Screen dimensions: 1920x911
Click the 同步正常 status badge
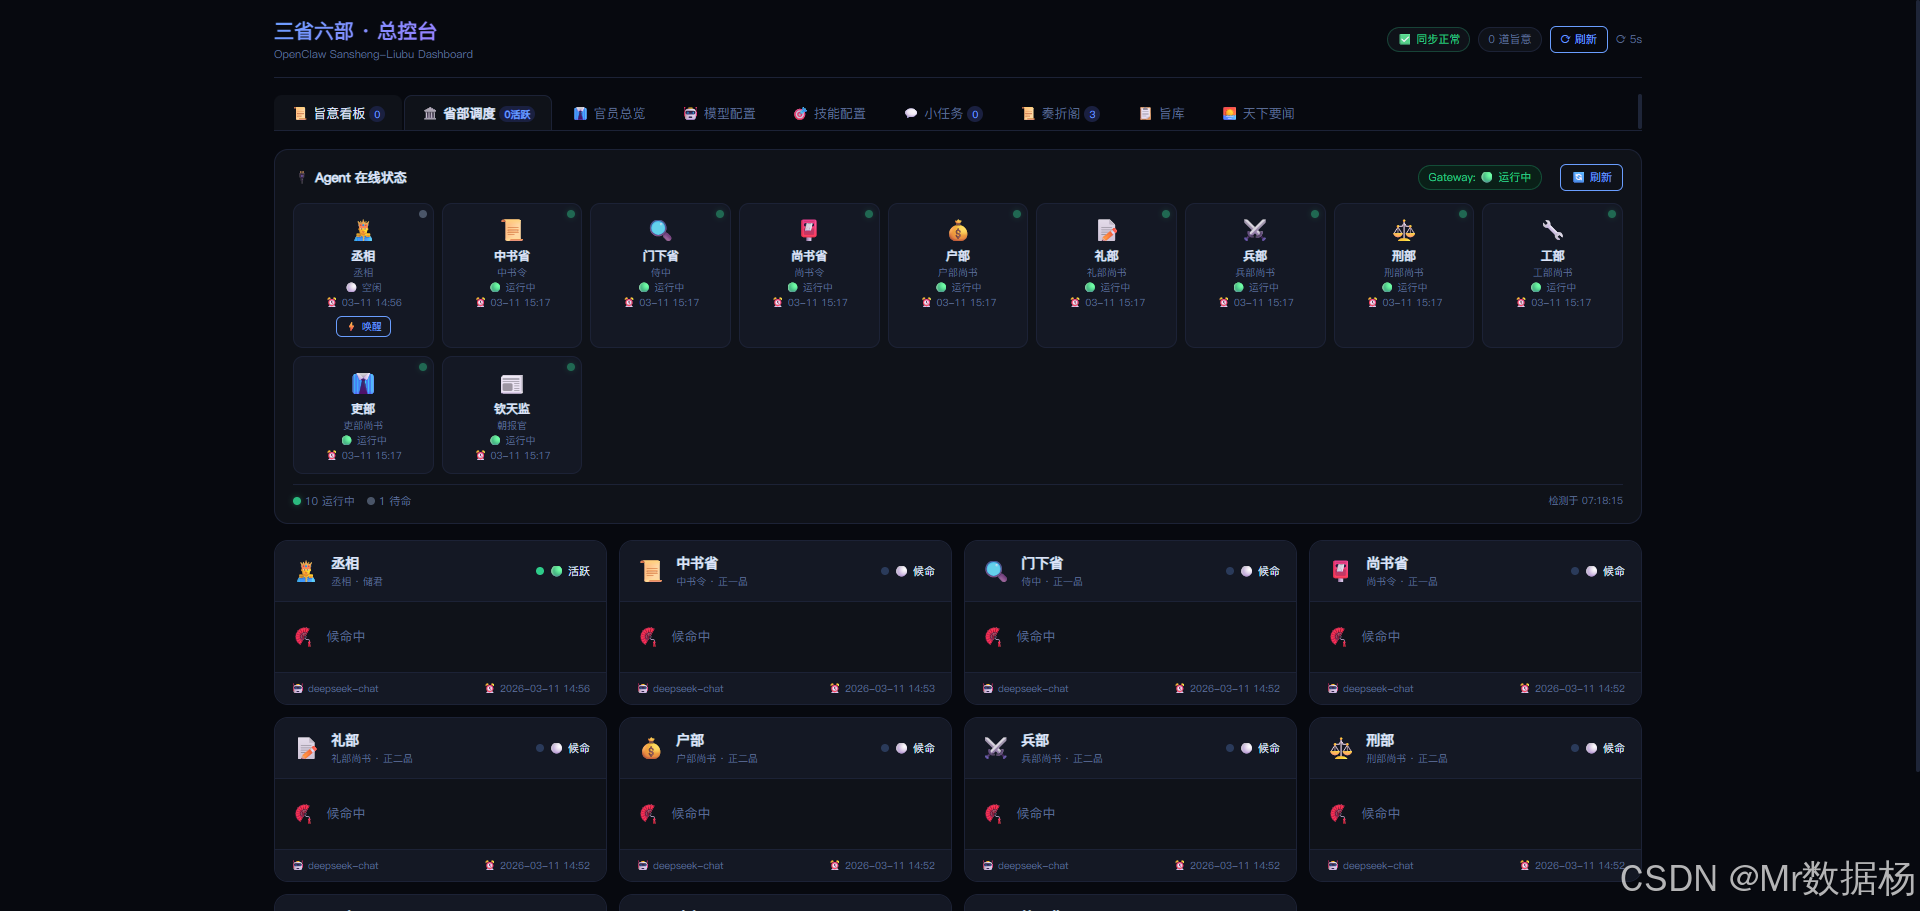click(1428, 39)
